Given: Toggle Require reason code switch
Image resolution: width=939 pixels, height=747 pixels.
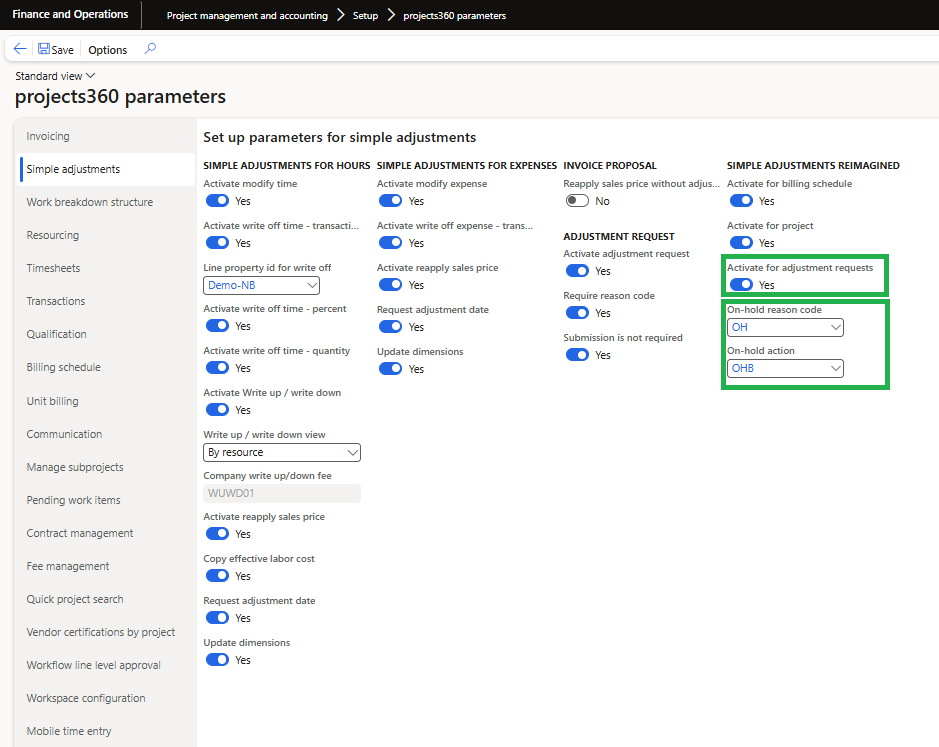Looking at the screenshot, I should coord(577,313).
